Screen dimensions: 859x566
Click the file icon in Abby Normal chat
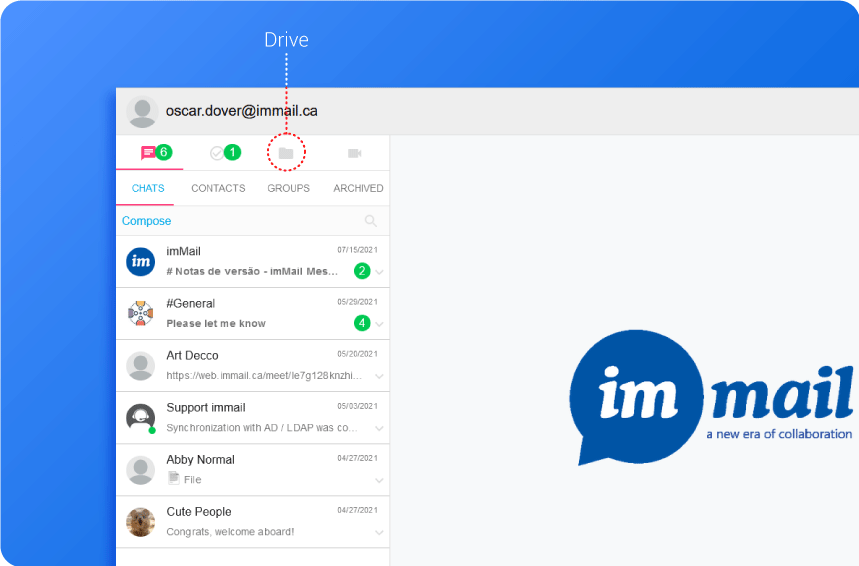click(174, 478)
